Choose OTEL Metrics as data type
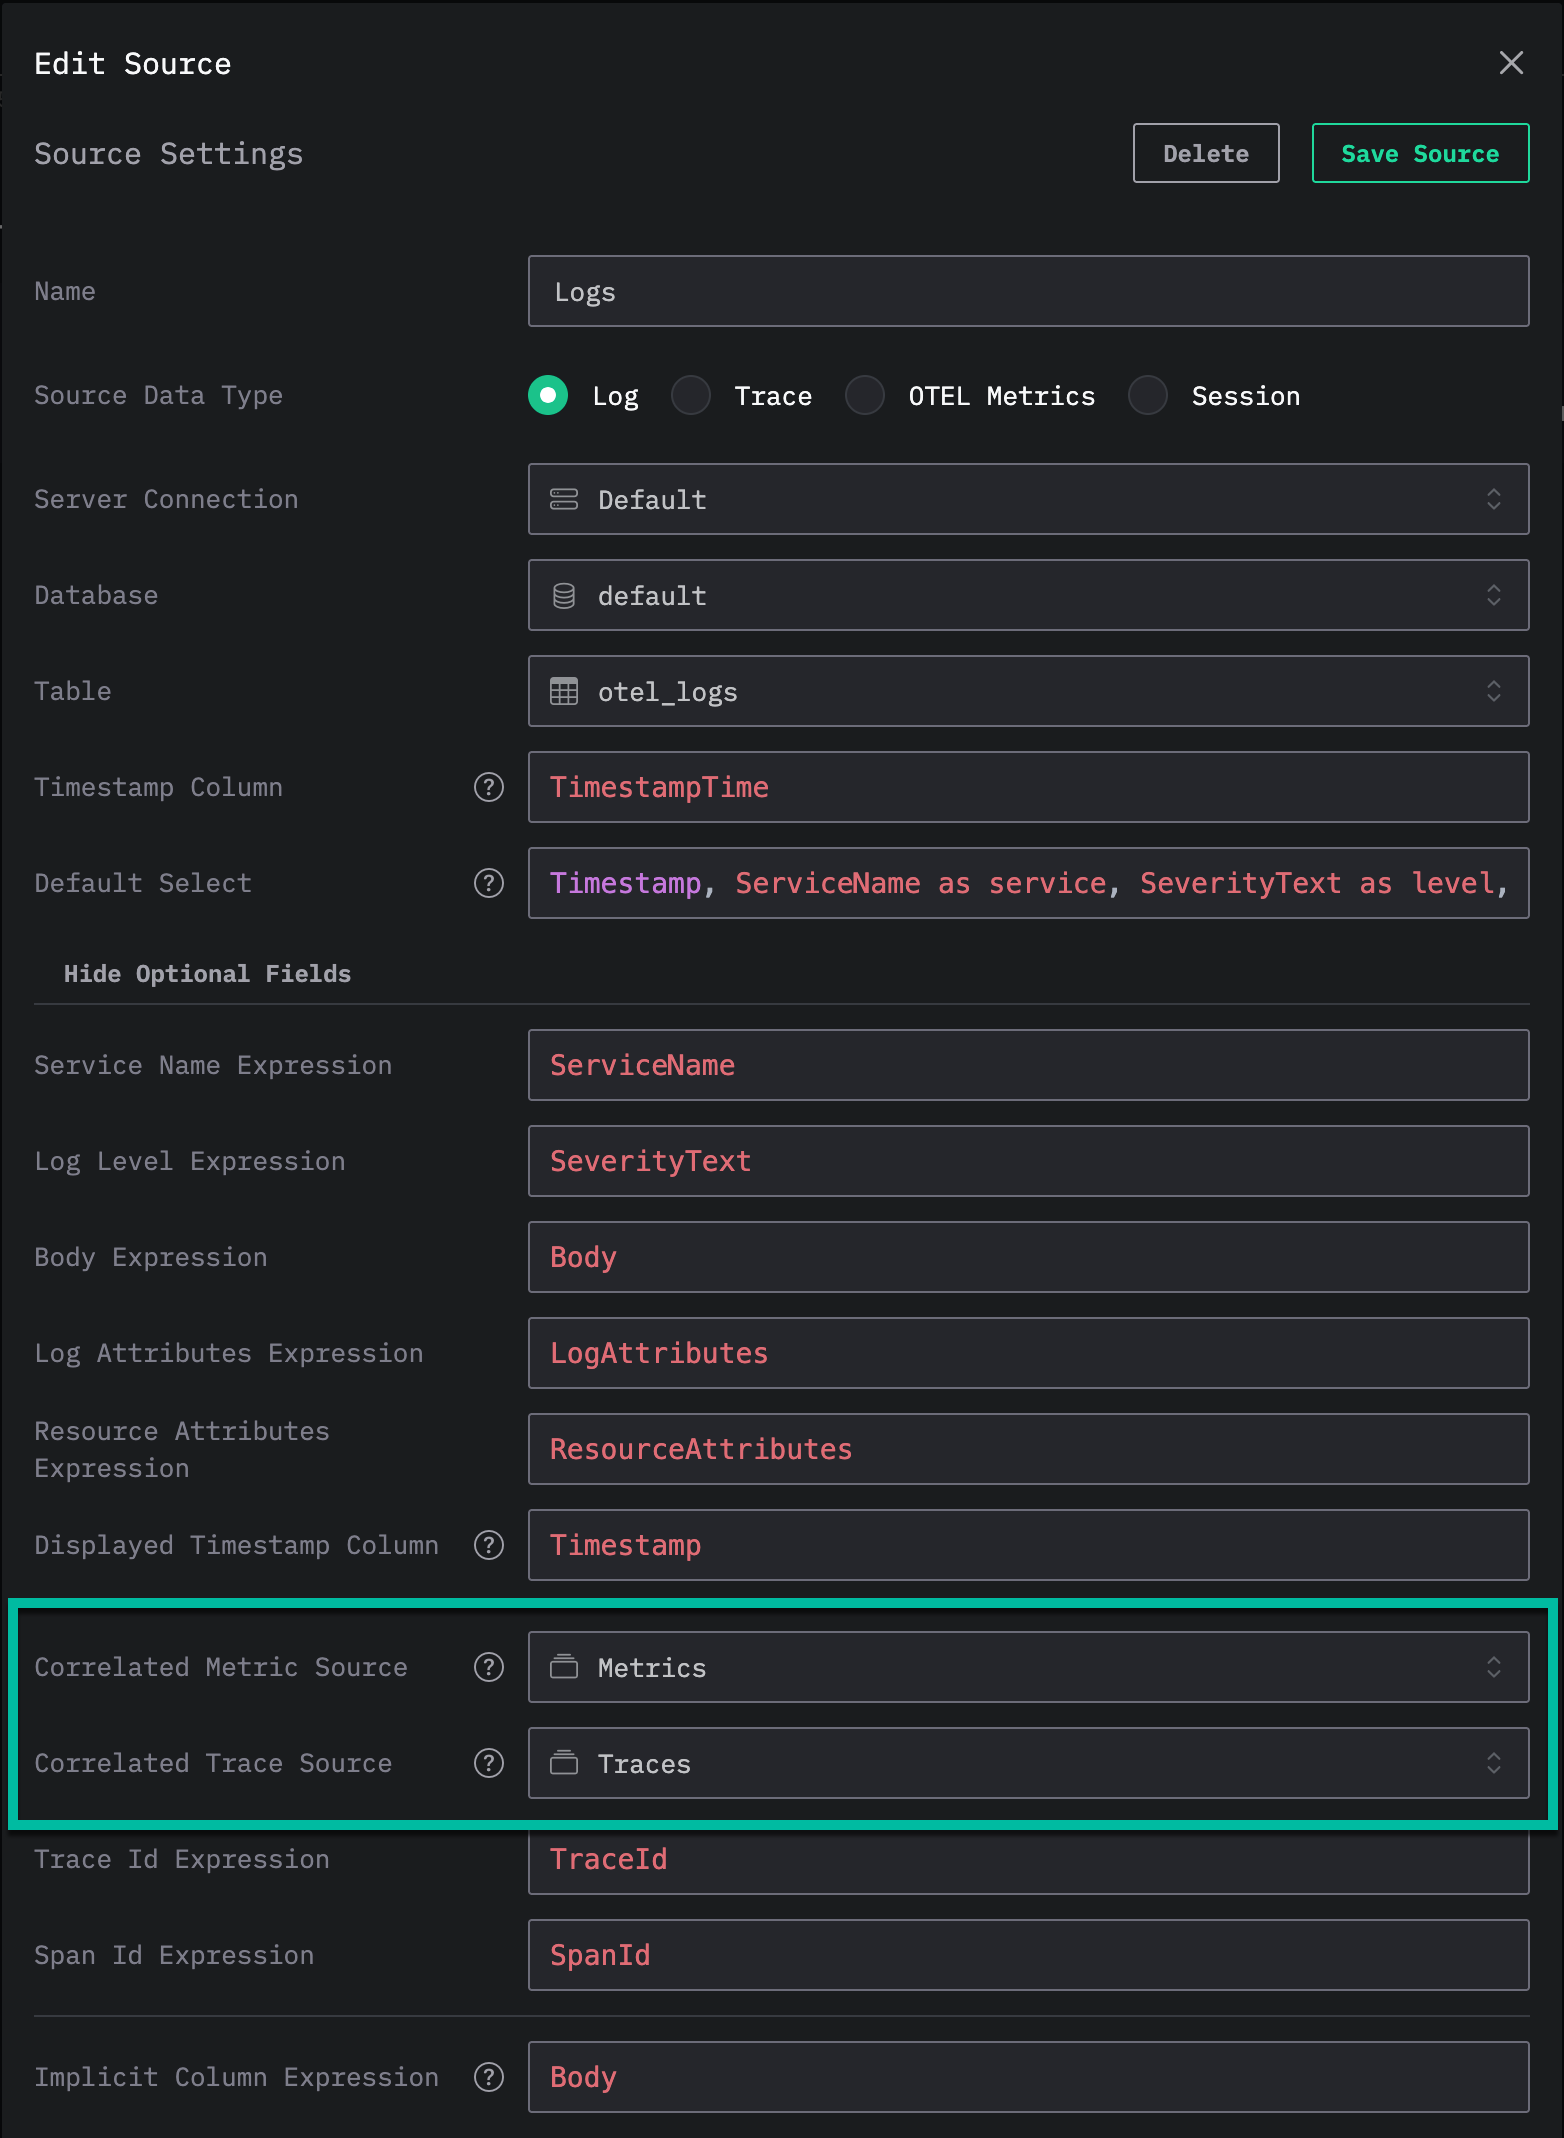Viewport: 1564px width, 2138px height. [x=865, y=395]
